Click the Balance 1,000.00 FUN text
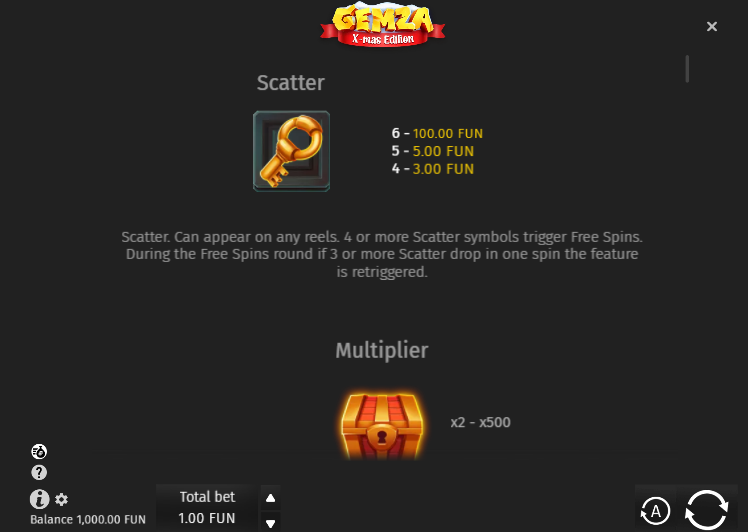Screen dimensions: 748x532 click(88, 520)
